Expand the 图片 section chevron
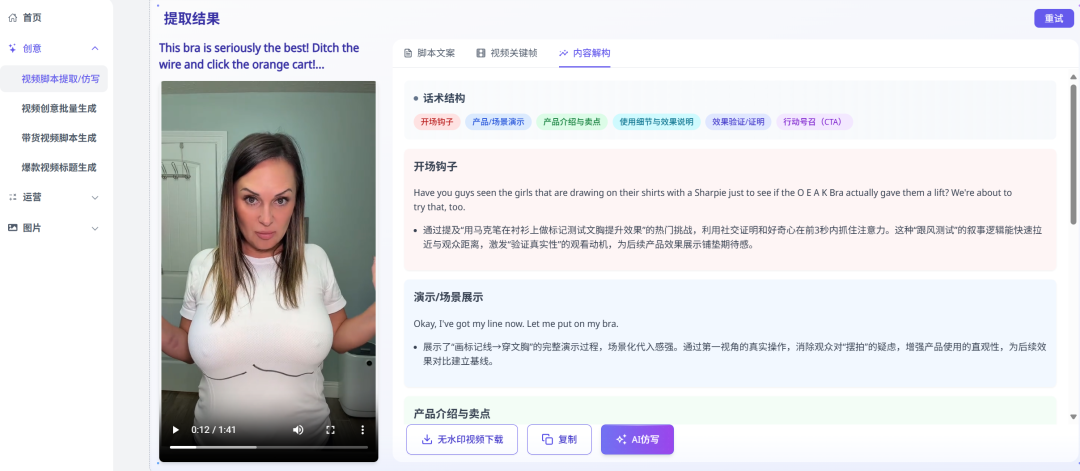Viewport: 1080px width, 471px height. [95, 228]
